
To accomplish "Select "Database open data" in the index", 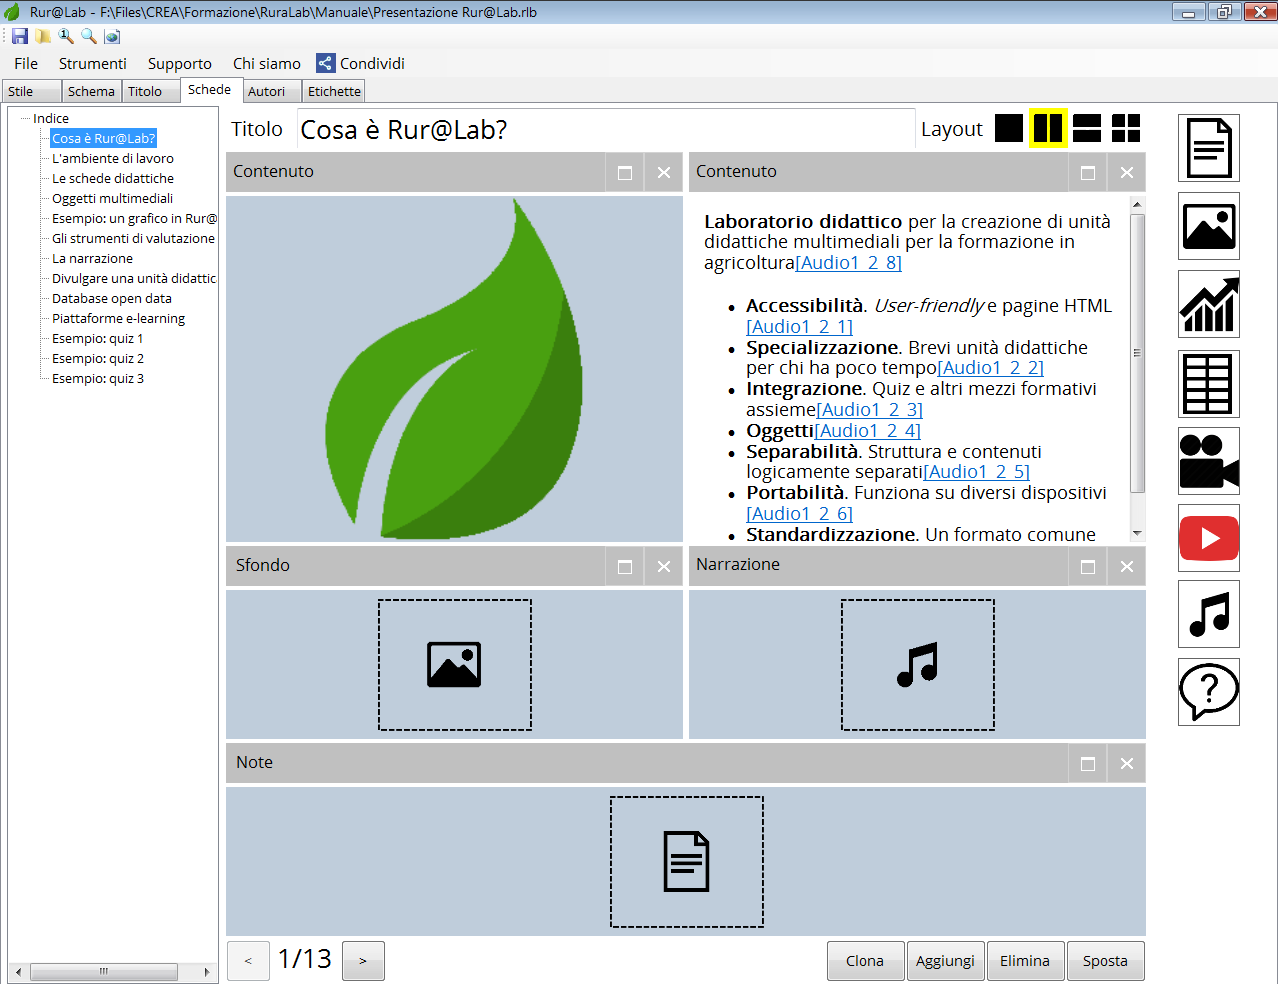I will click(x=112, y=298).
